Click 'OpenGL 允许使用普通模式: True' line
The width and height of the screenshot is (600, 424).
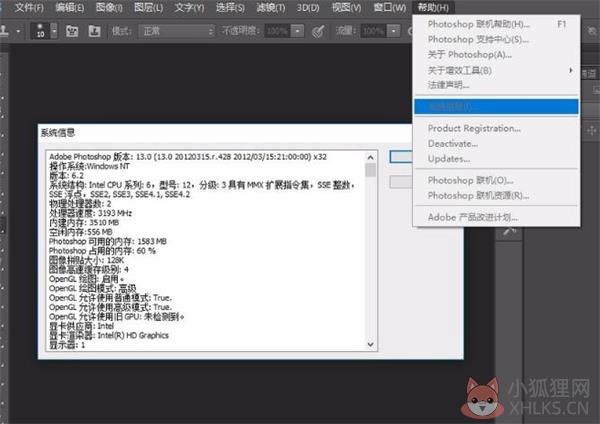111,298
